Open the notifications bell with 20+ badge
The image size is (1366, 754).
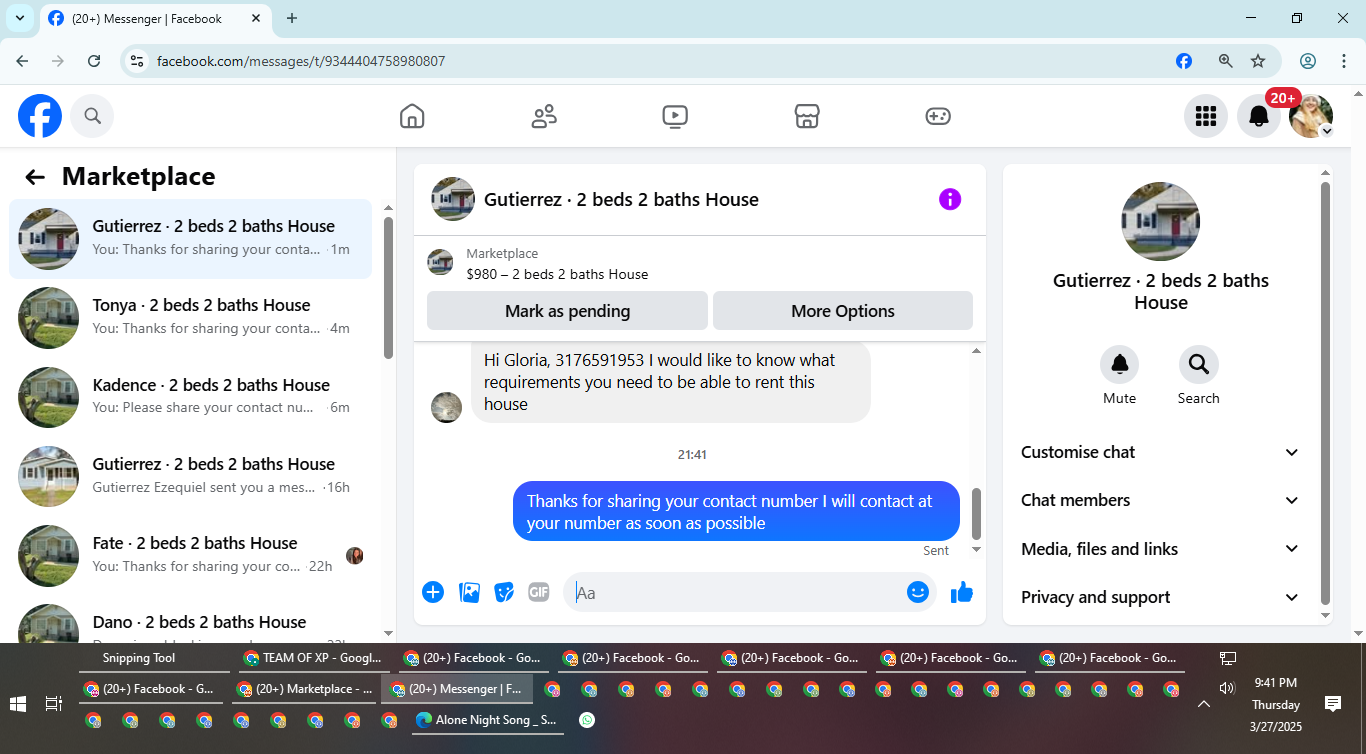1259,117
